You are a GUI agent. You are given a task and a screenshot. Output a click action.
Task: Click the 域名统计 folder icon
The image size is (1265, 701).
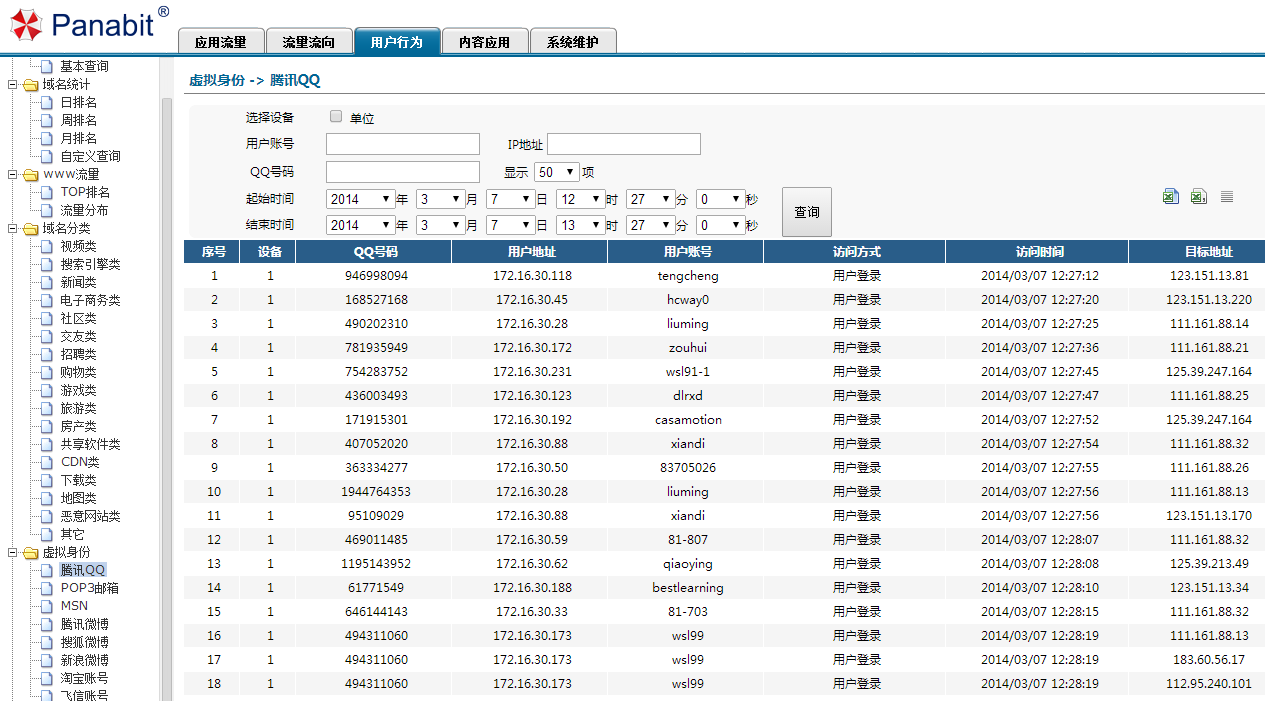(x=30, y=85)
